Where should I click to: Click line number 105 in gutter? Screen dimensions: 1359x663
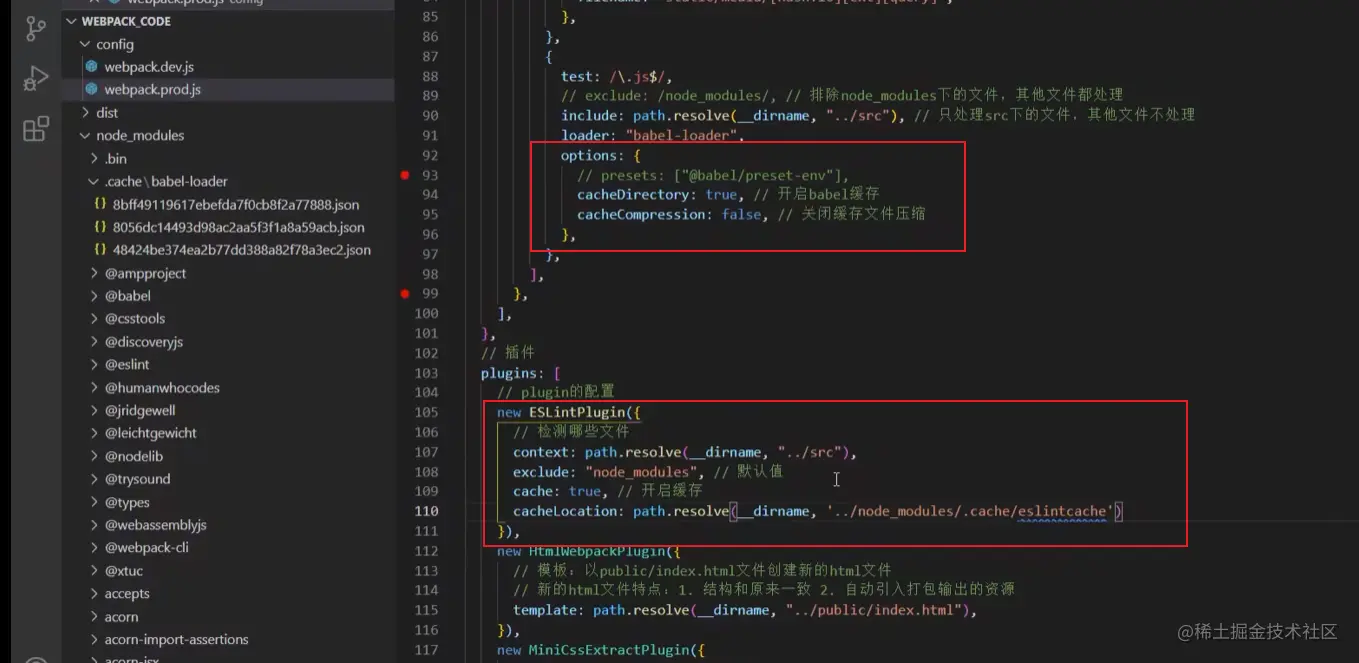coord(426,412)
